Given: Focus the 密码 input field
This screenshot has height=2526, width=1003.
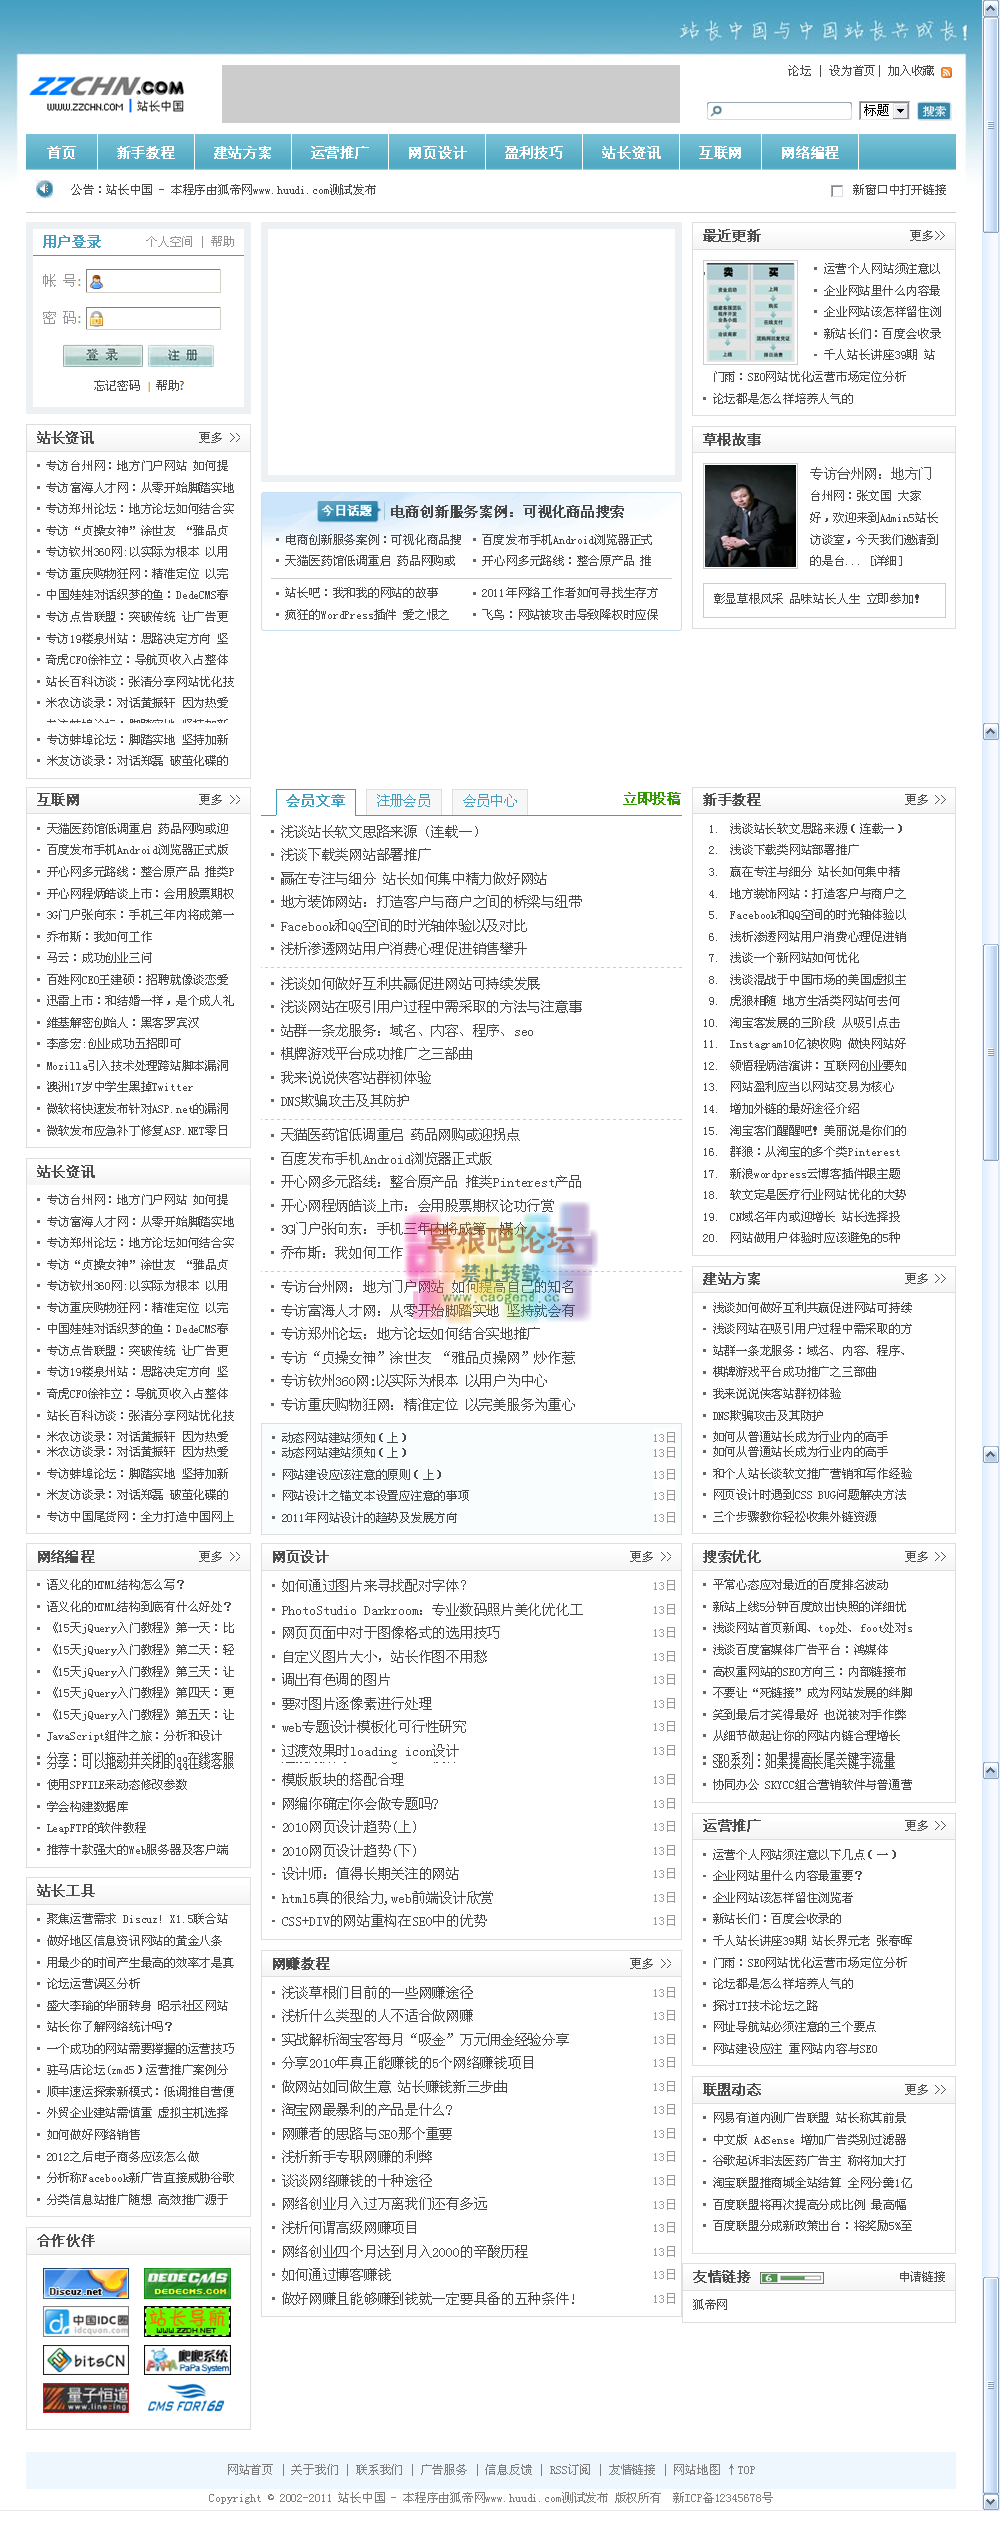Looking at the screenshot, I should point(153,318).
